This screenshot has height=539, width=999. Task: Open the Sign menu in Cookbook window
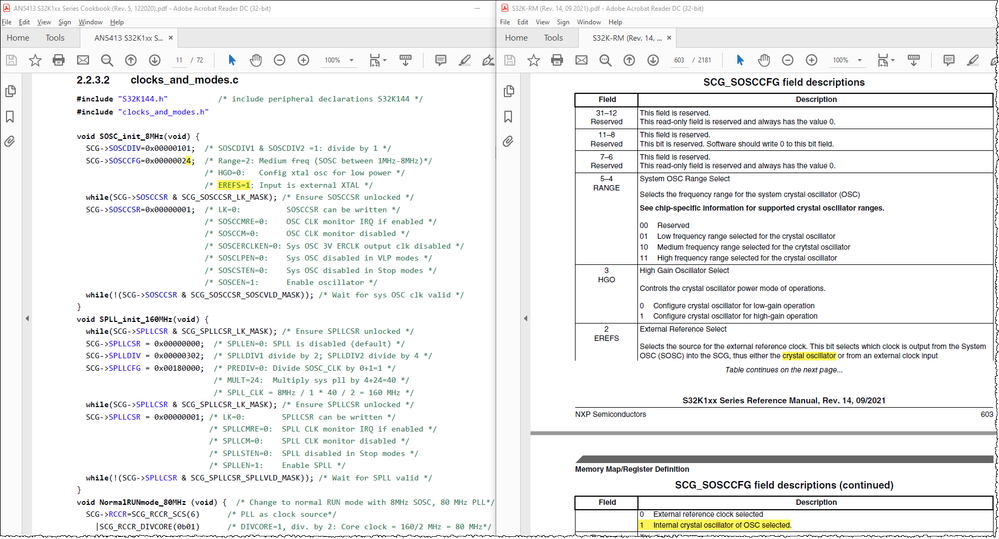pyautogui.click(x=65, y=22)
